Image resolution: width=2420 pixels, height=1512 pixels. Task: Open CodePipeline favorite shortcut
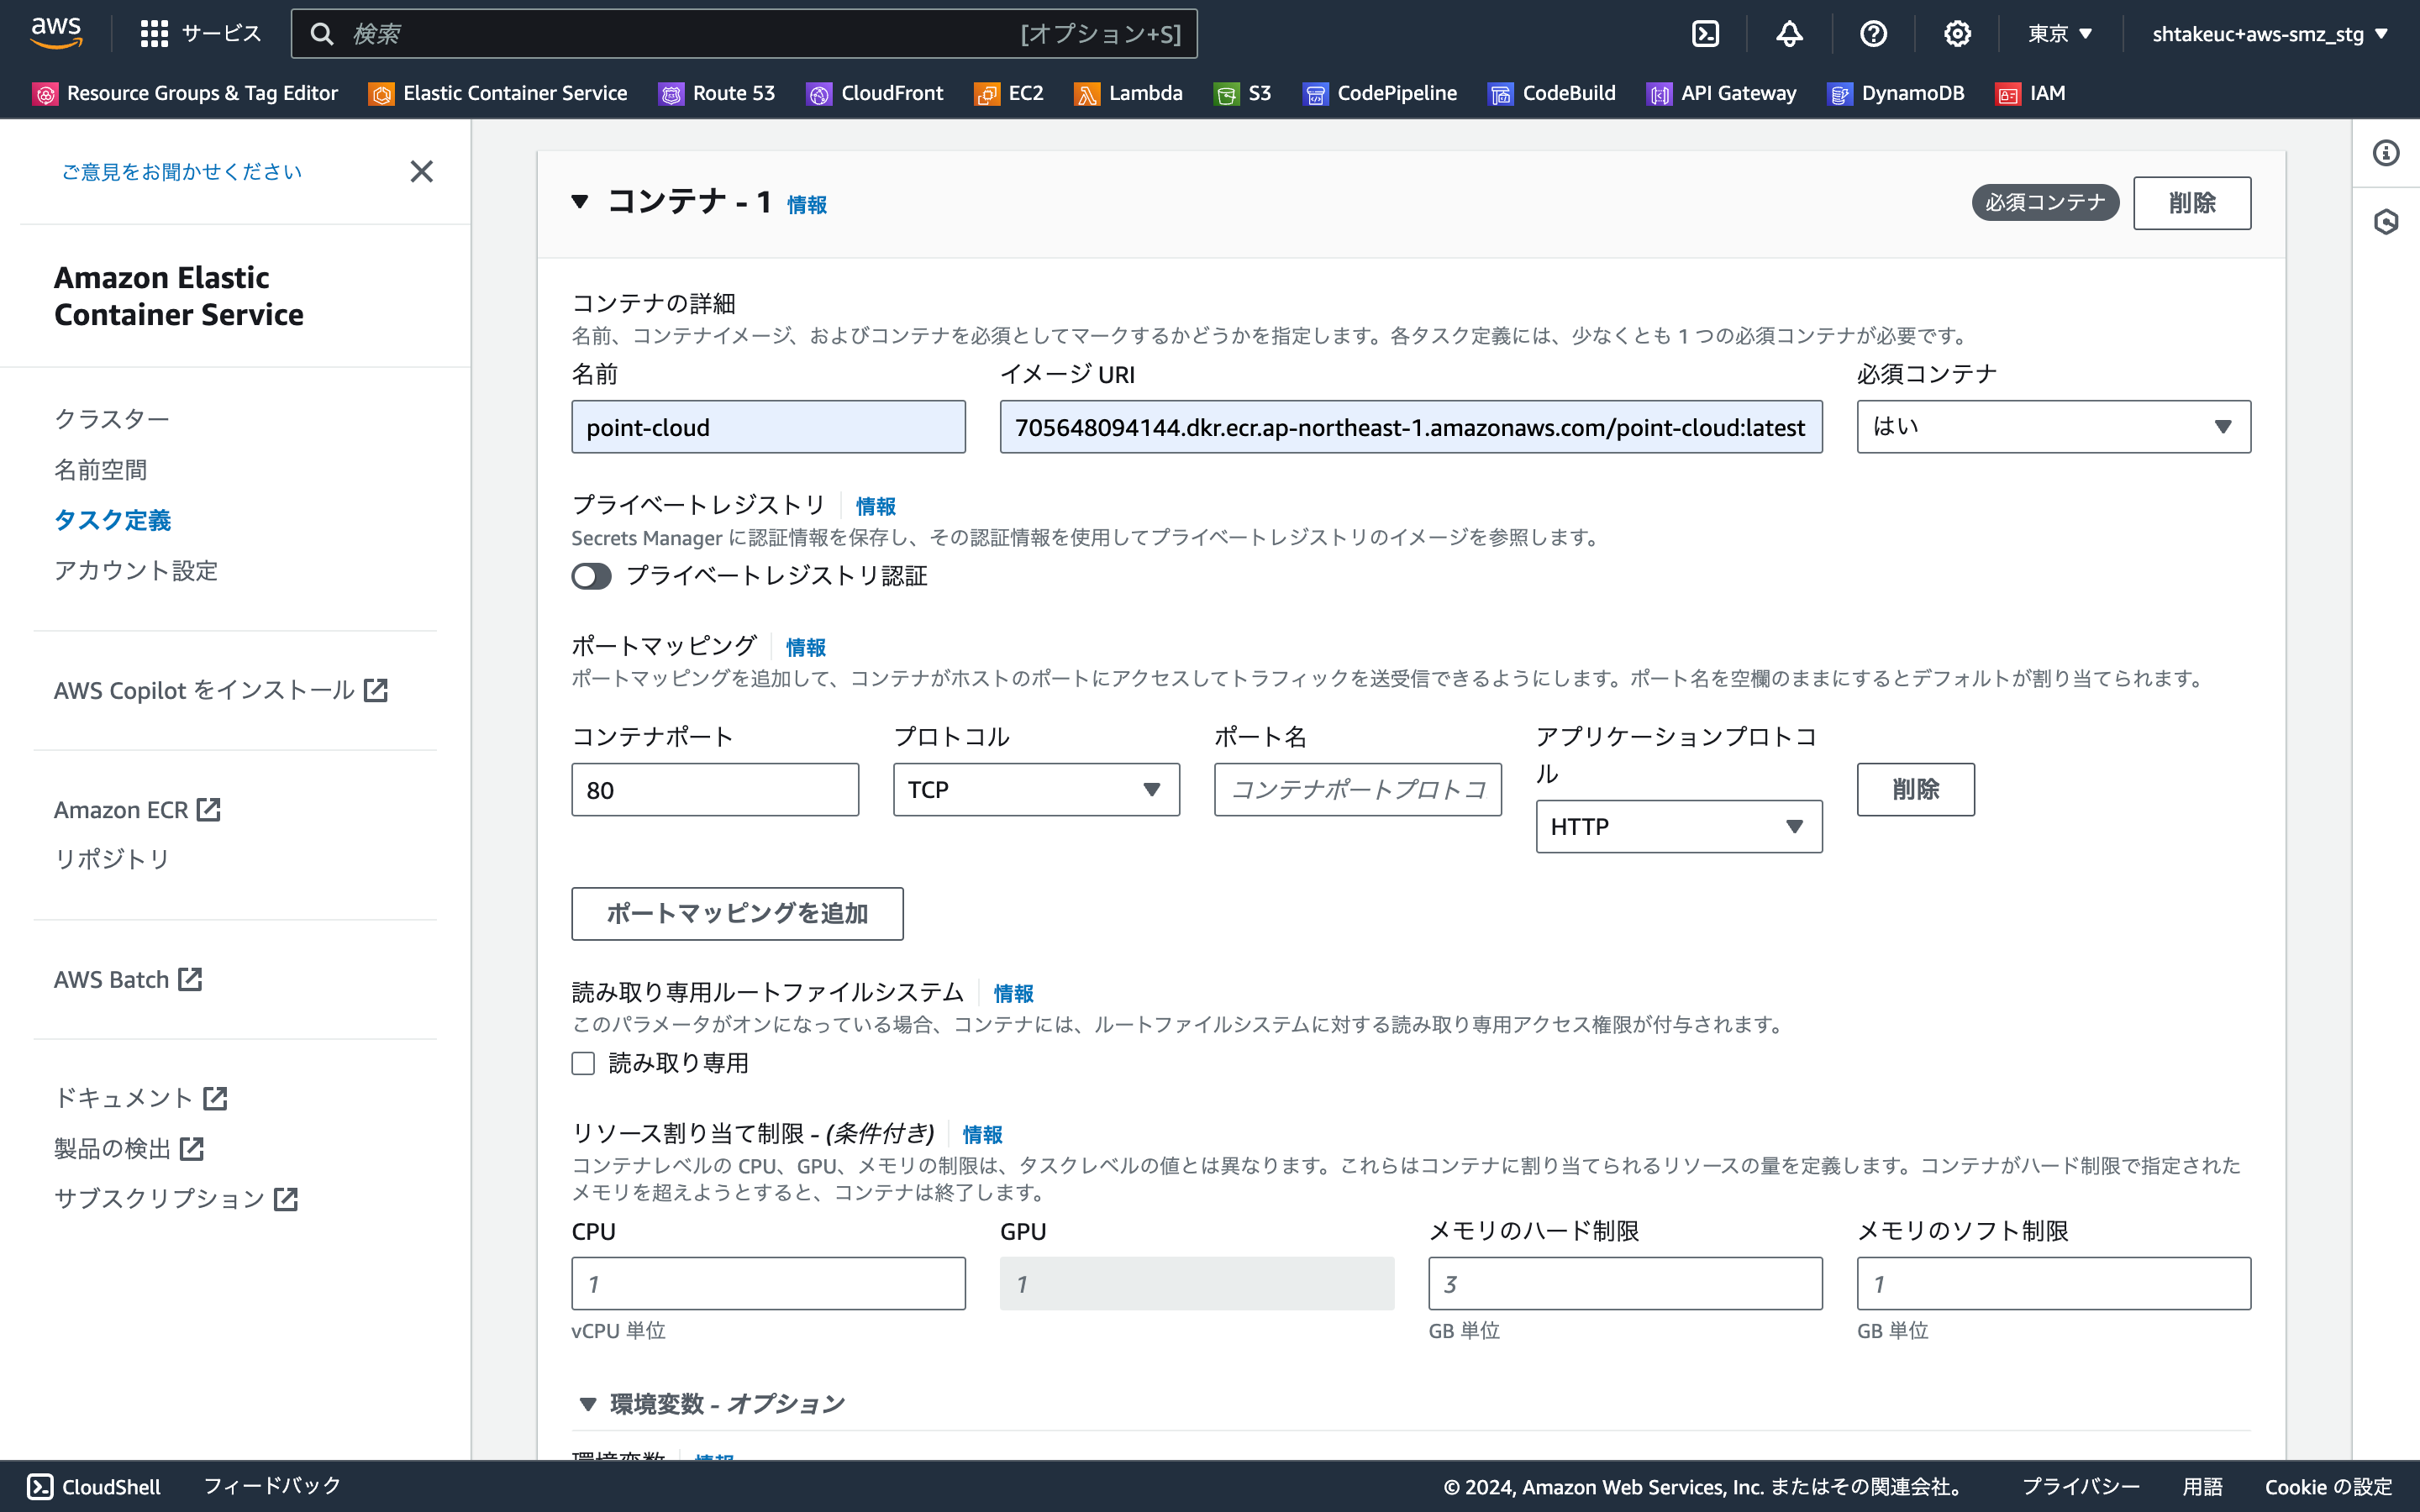1380,93
